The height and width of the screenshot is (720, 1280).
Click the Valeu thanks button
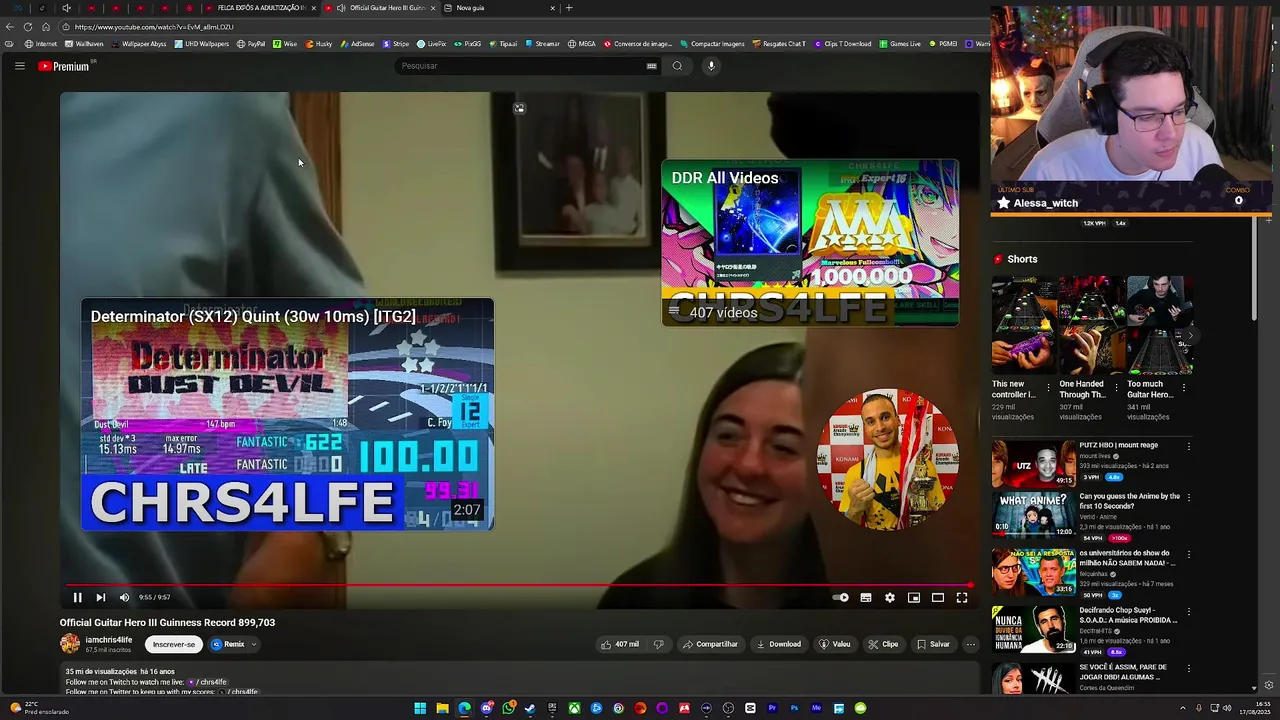pyautogui.click(x=834, y=645)
